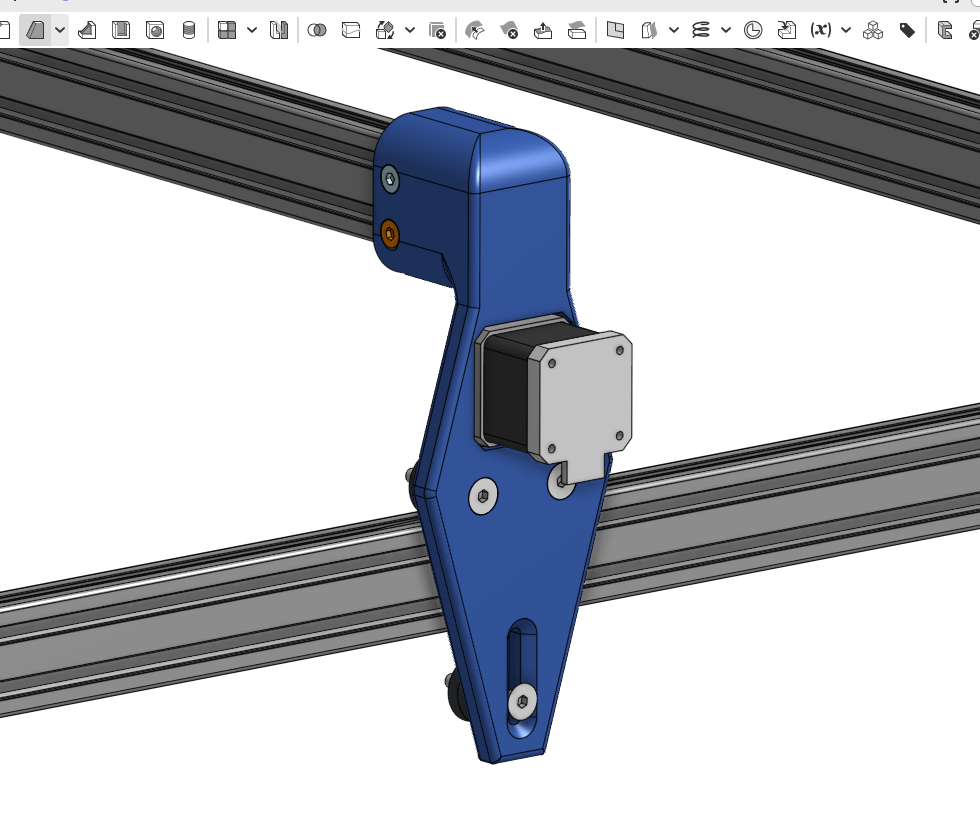Select the gray screw above the orange one
The height and width of the screenshot is (817, 980).
(x=389, y=180)
